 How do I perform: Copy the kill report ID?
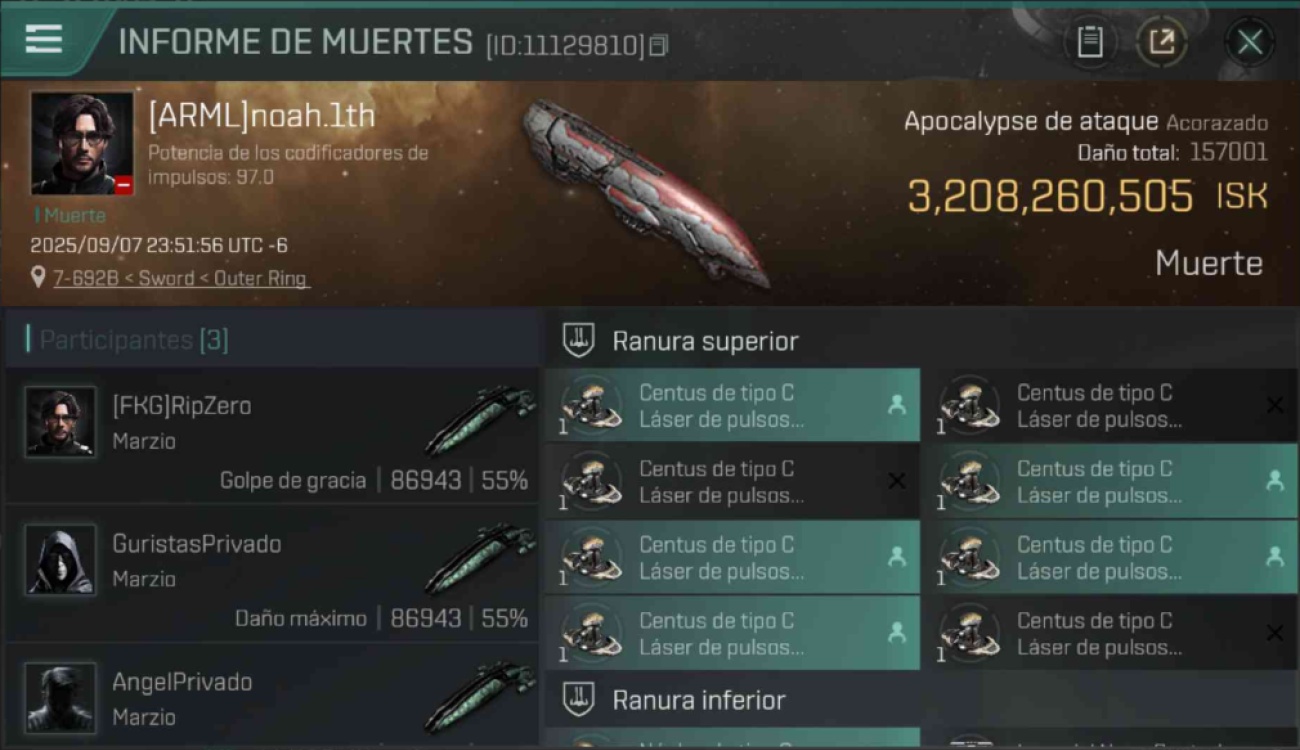click(x=657, y=45)
